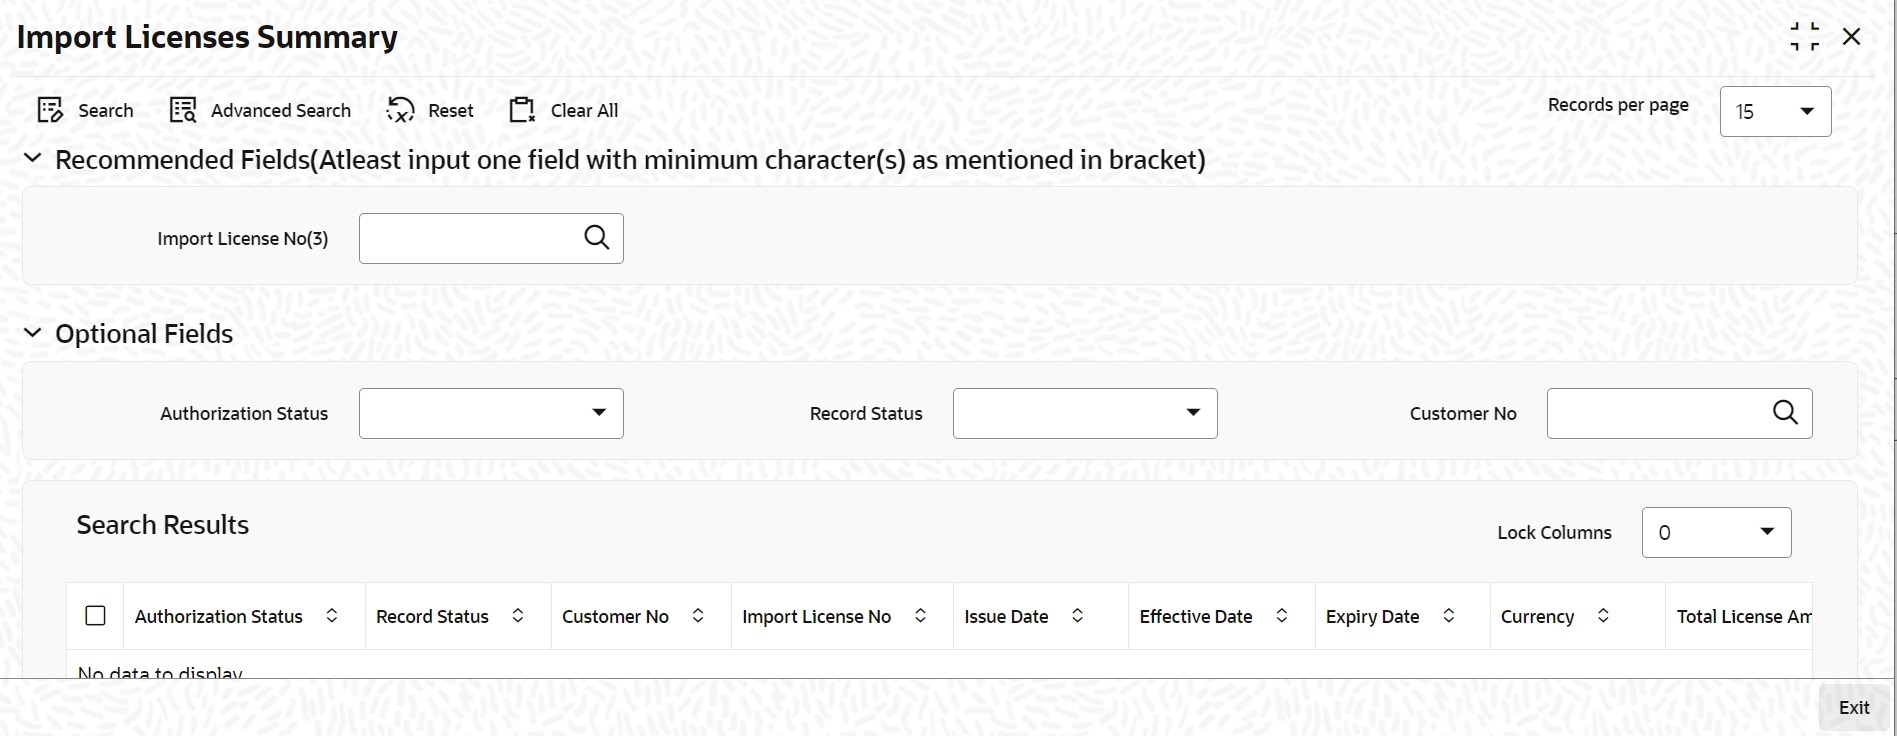
Task: Sort by the Authorization Status column
Action: (332, 616)
